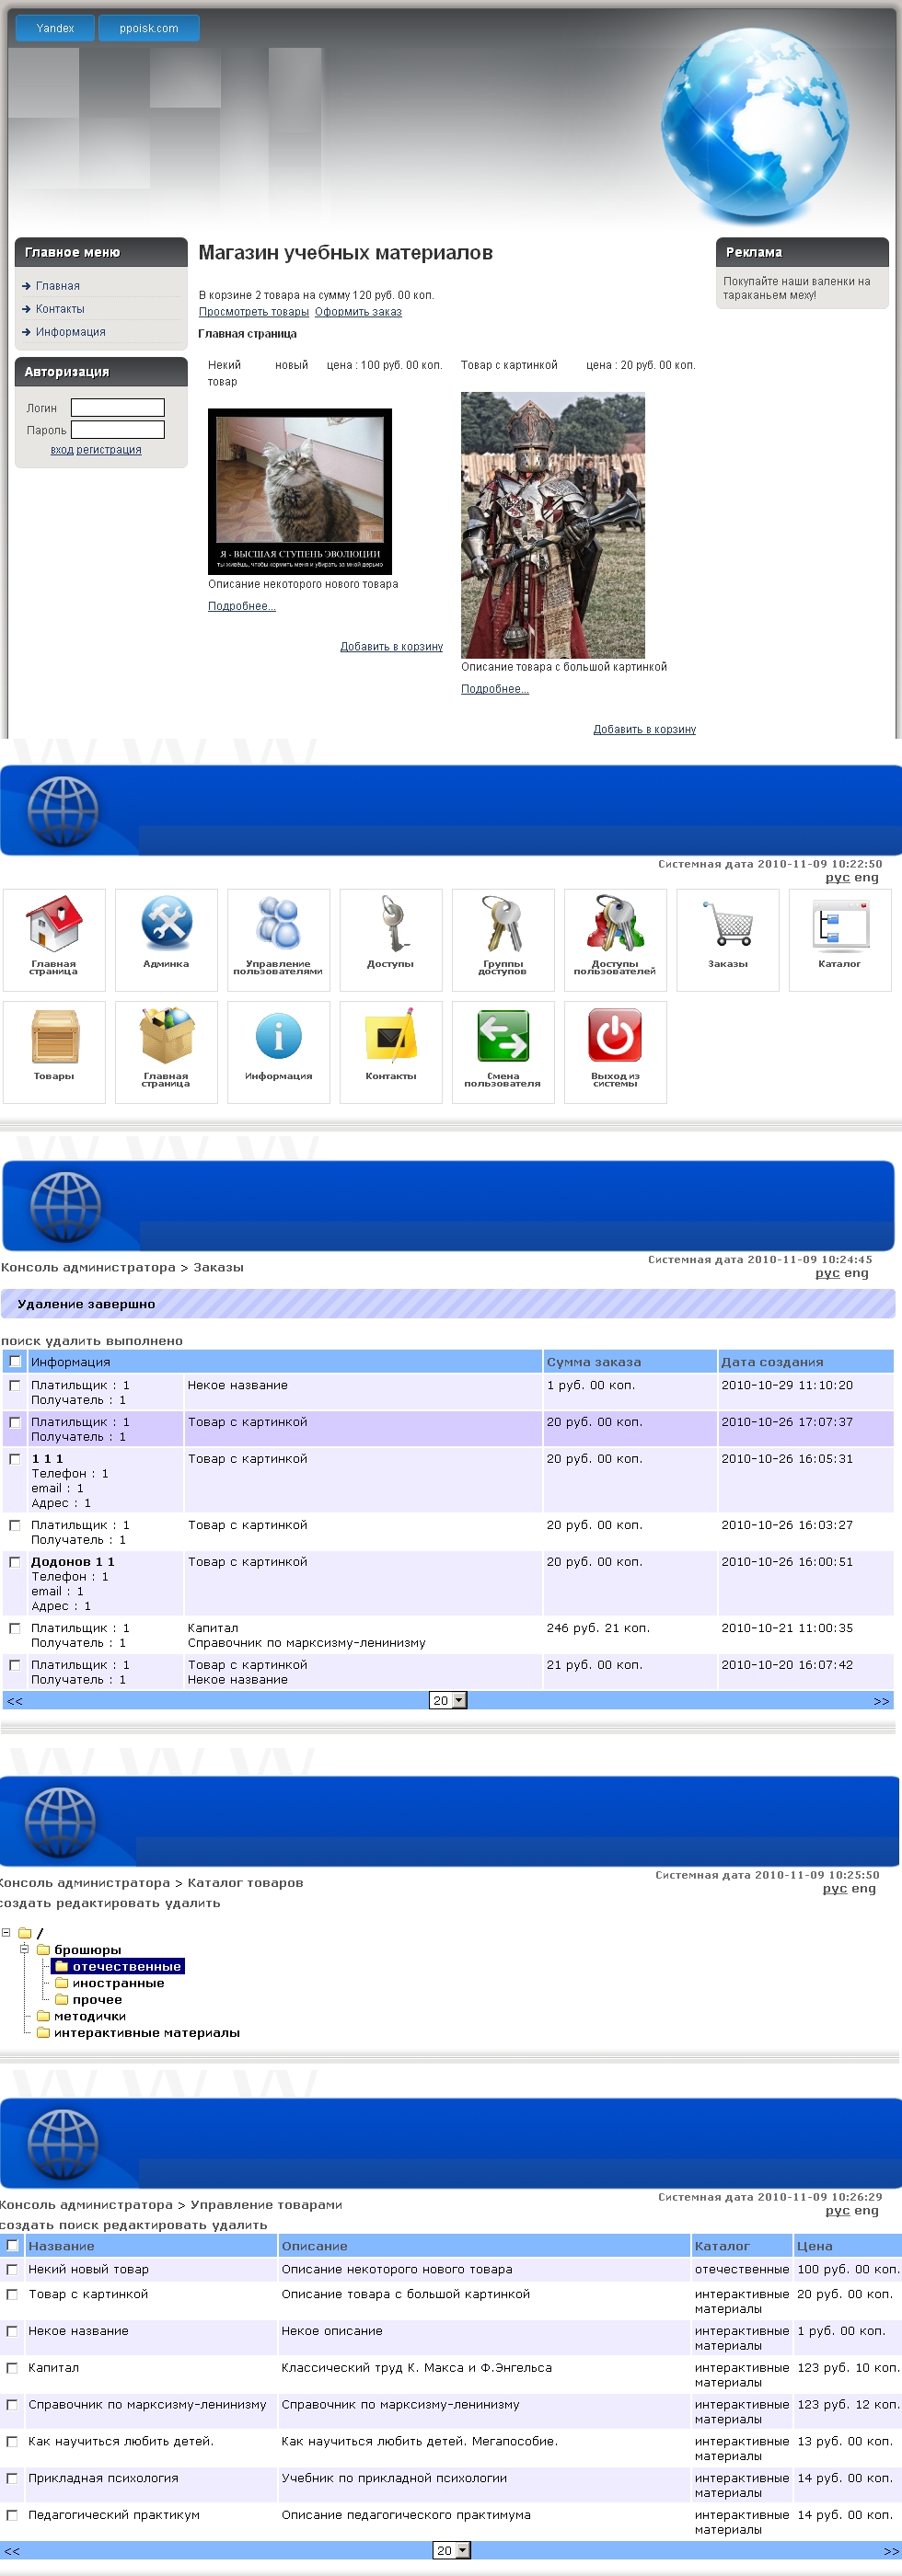Collapse the брошюры tree node
The height and width of the screenshot is (2576, 902).
point(24,1949)
